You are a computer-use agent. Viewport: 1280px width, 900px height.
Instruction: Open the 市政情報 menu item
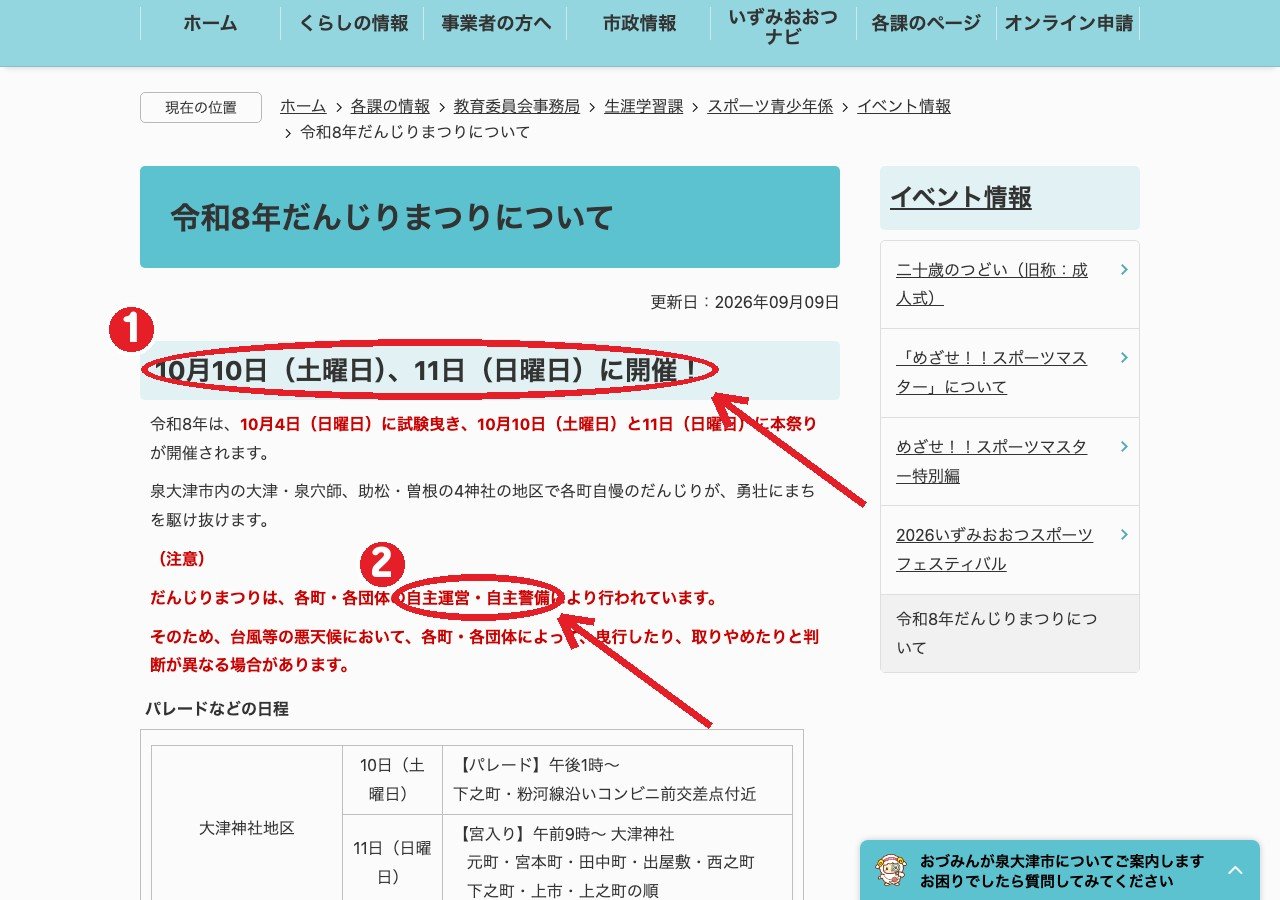click(x=639, y=23)
